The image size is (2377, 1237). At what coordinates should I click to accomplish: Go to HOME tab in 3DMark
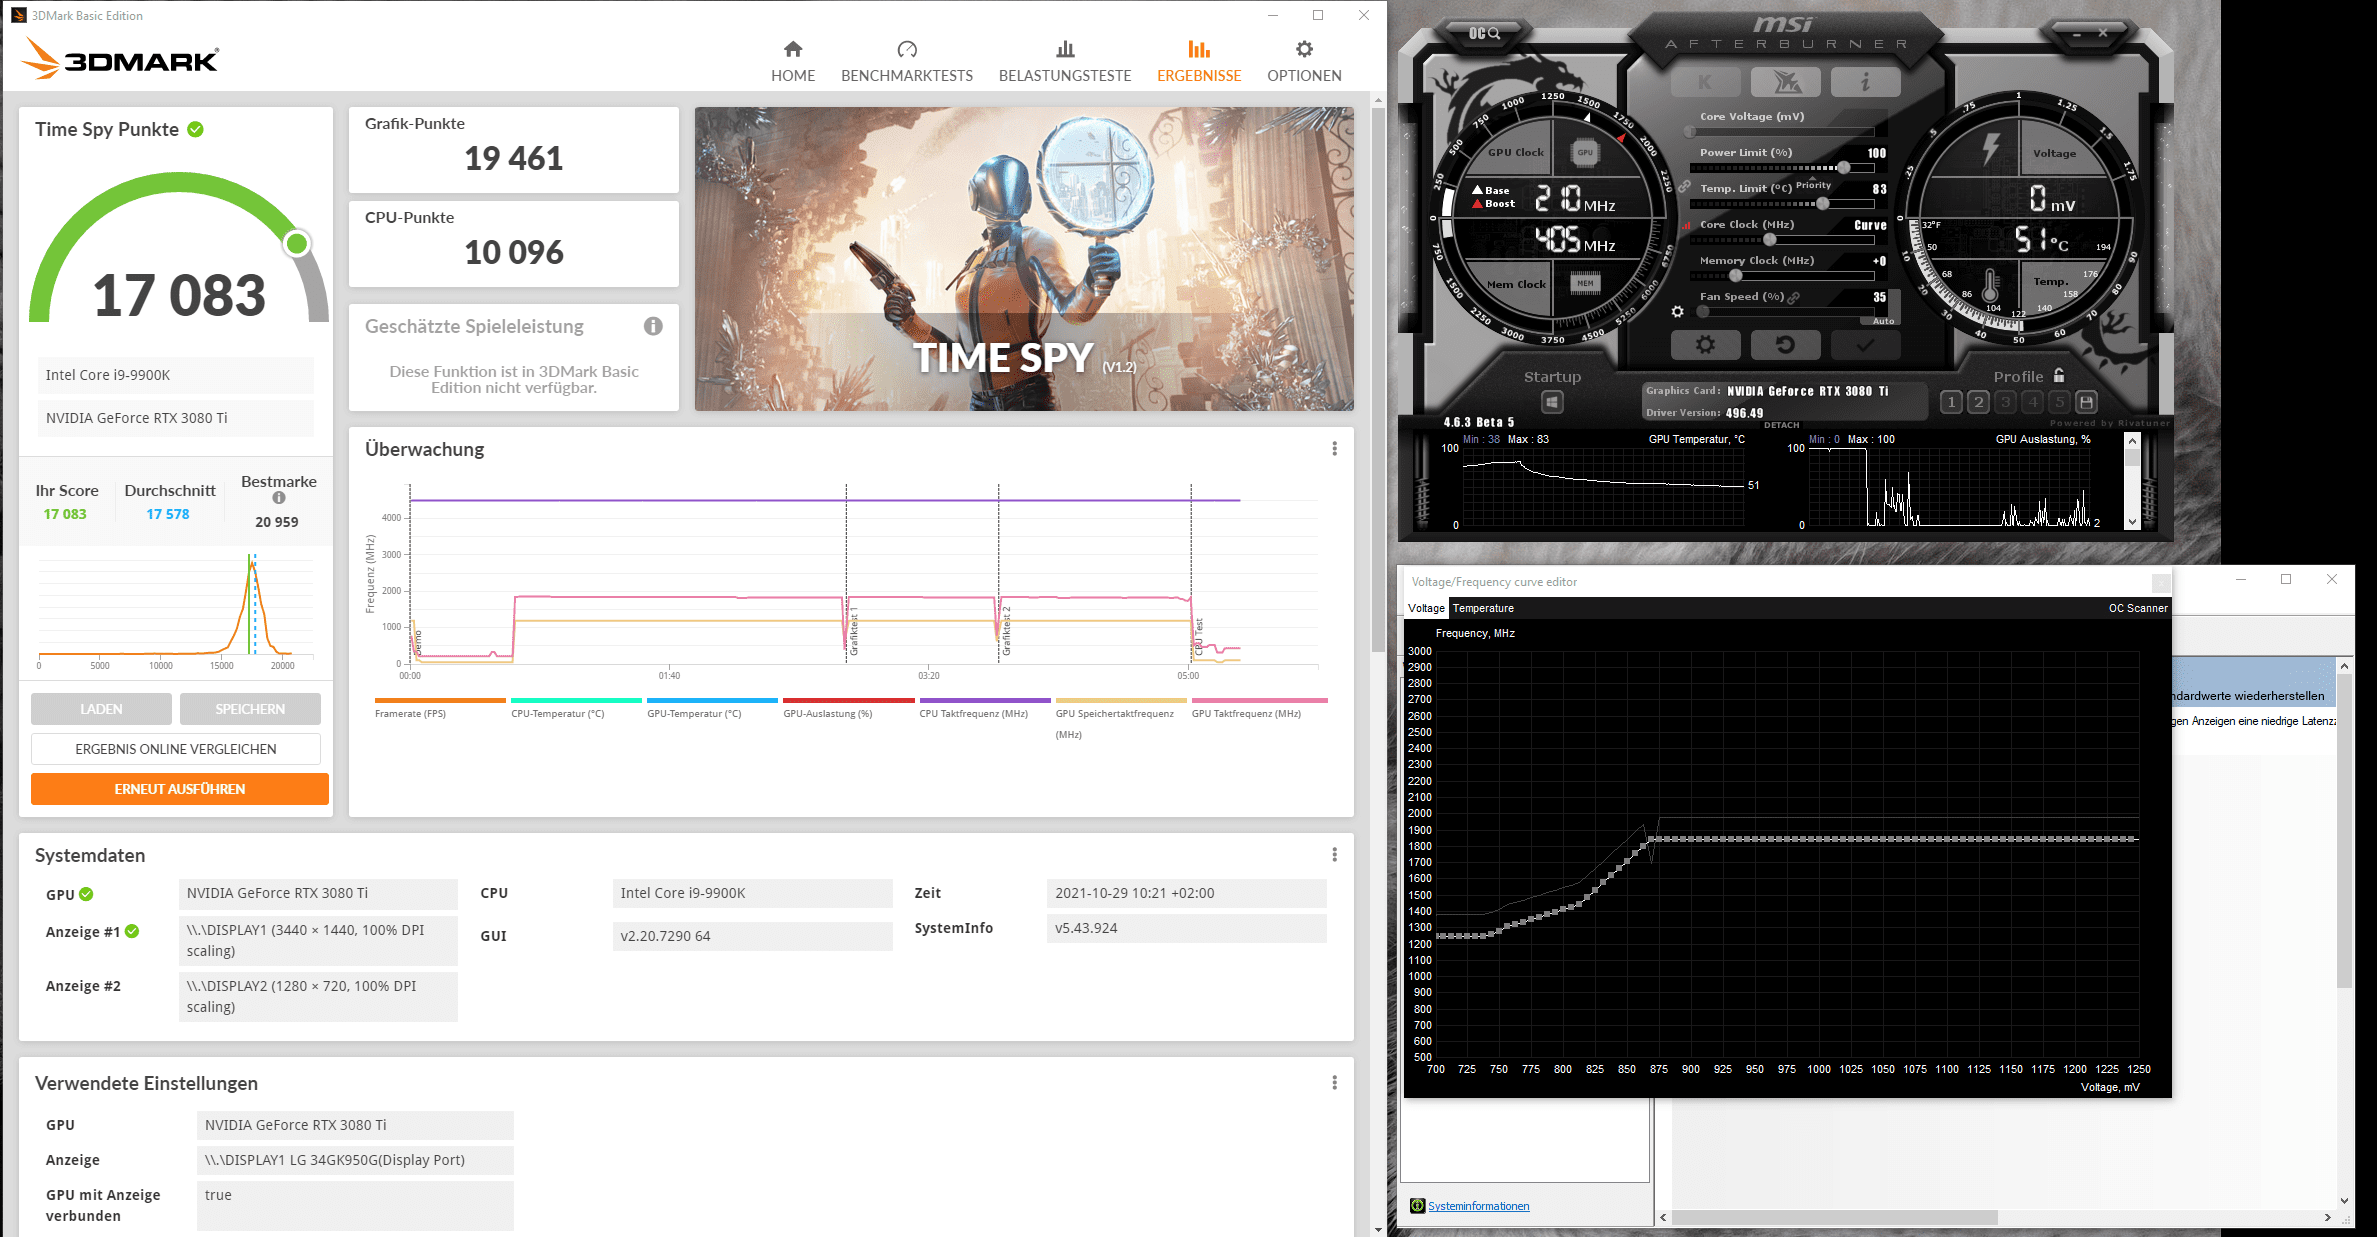793,61
